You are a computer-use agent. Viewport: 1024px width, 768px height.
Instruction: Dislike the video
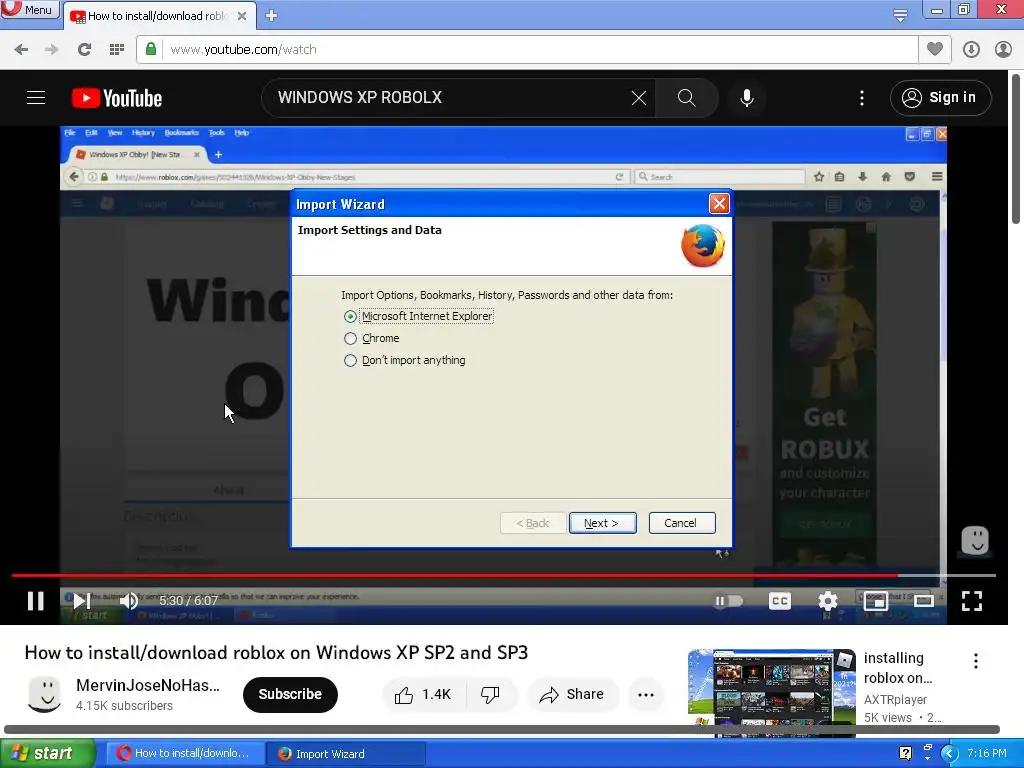(490, 695)
